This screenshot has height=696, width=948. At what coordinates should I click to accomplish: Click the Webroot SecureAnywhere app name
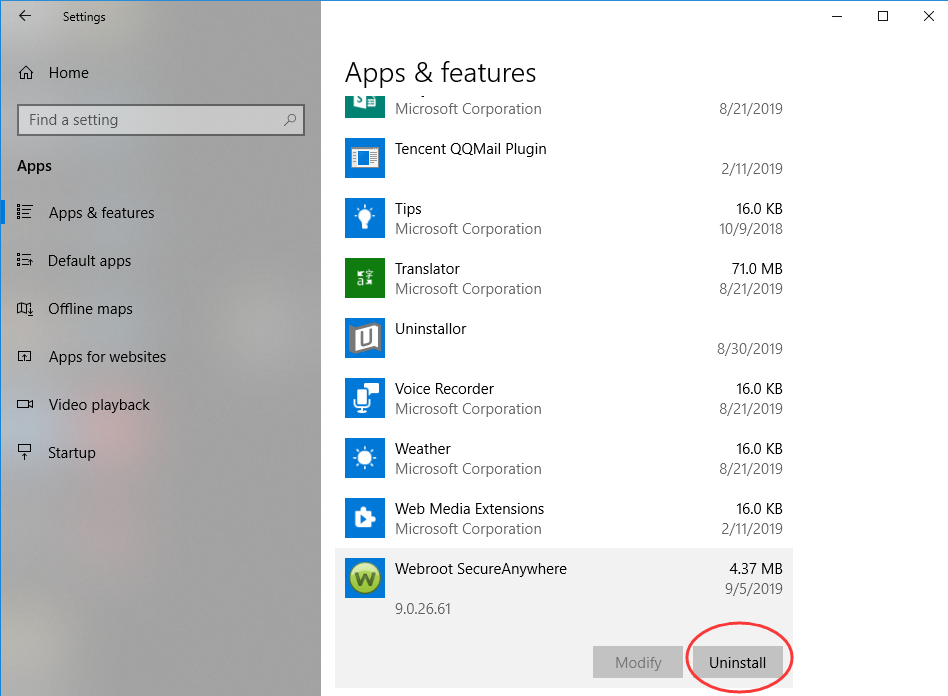tap(481, 568)
